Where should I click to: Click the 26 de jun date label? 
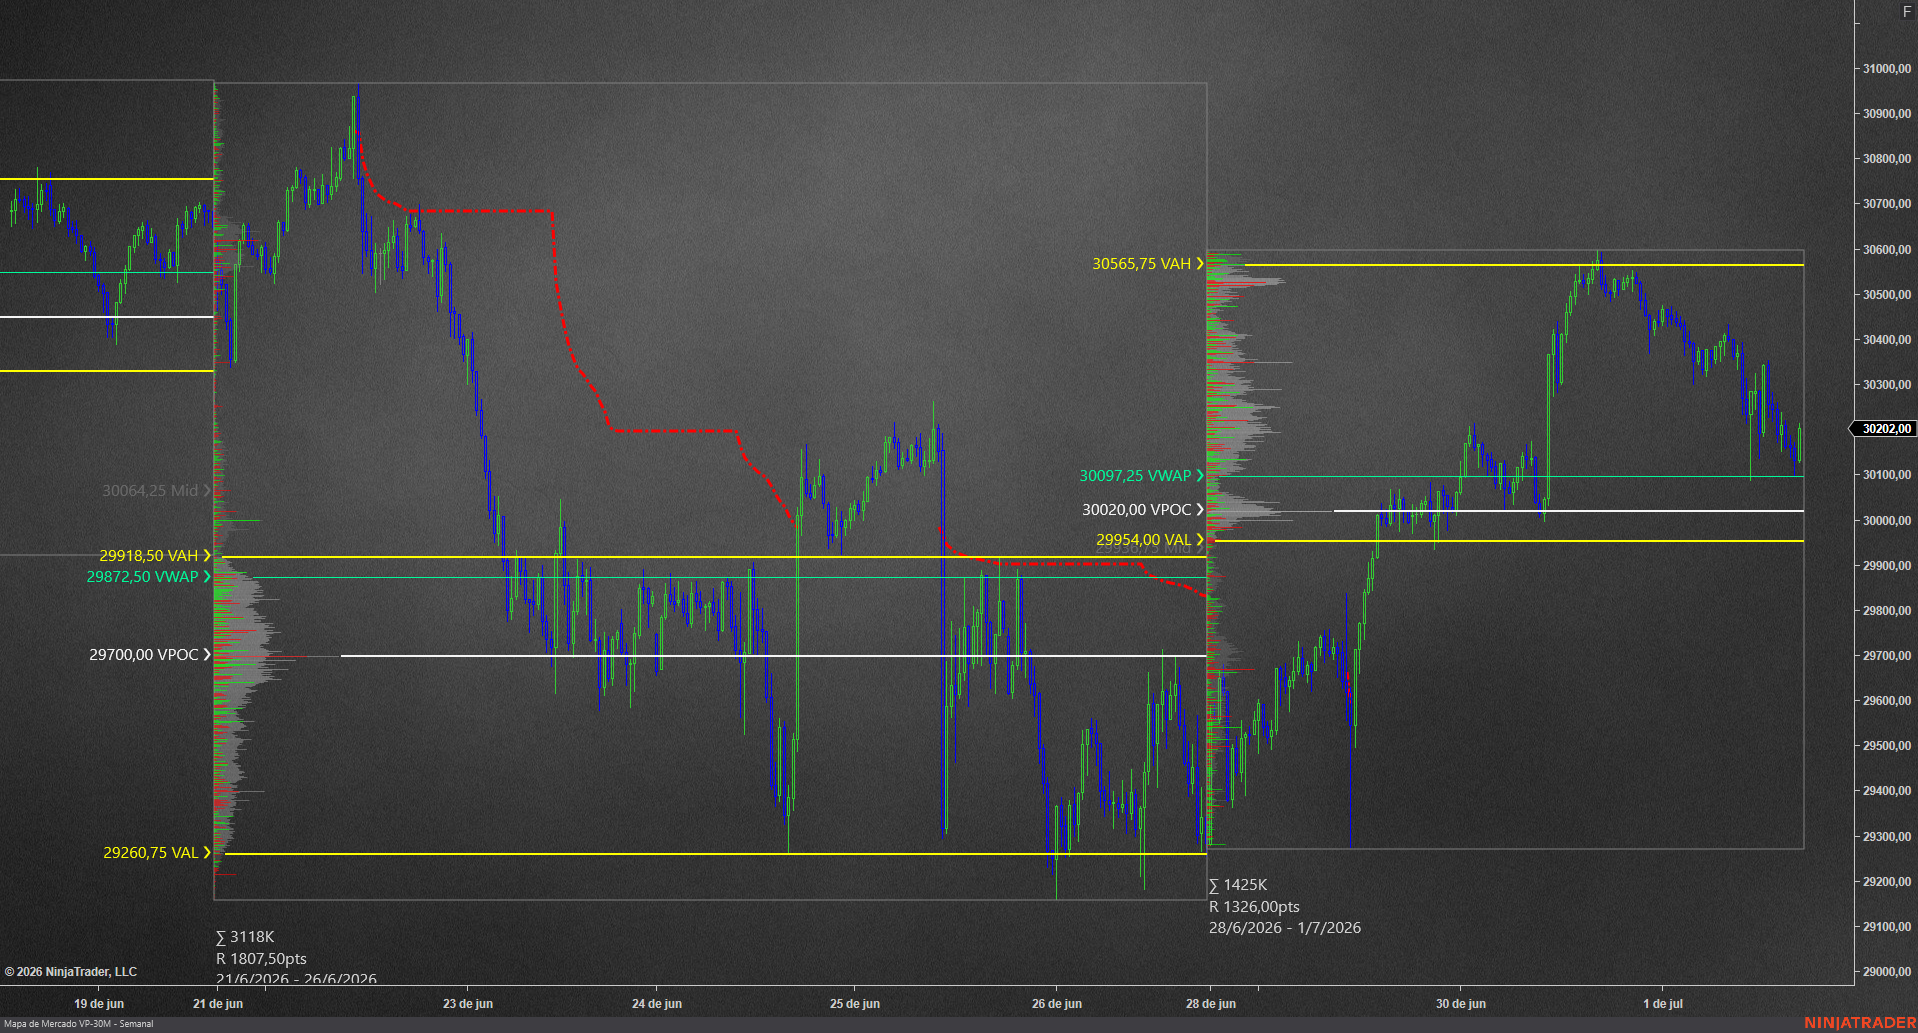(1057, 1004)
